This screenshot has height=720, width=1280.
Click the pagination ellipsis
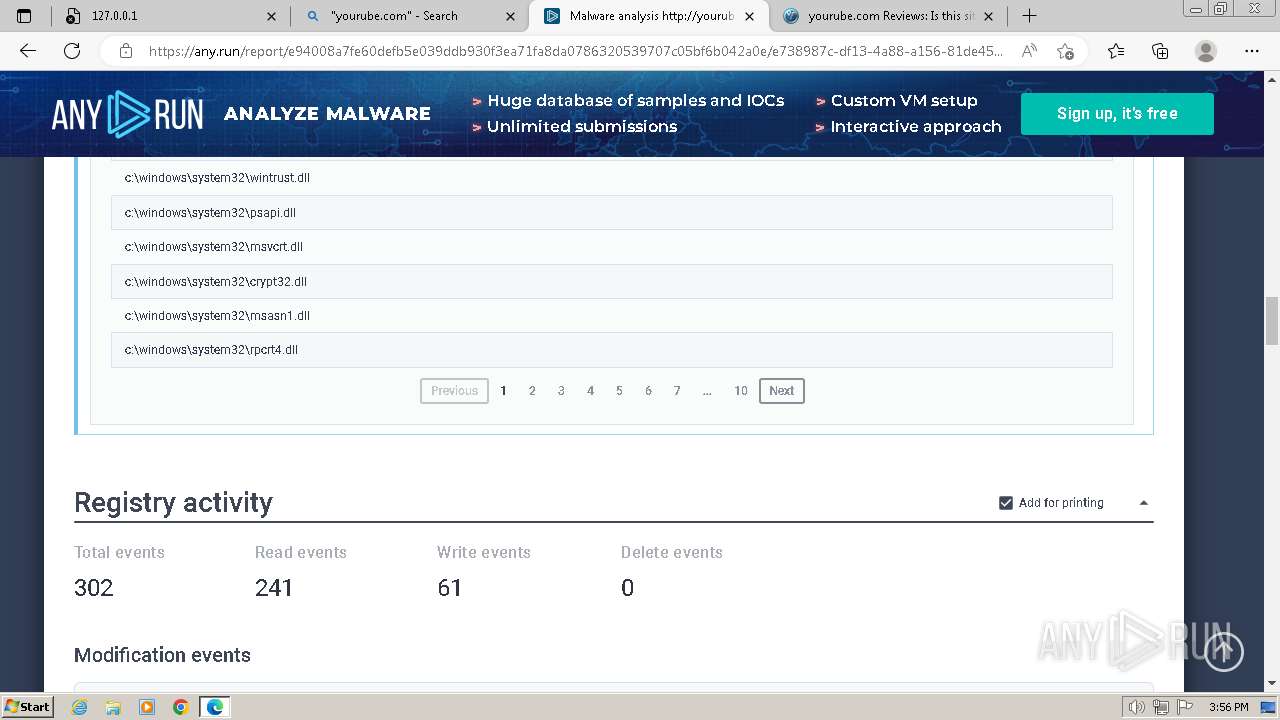(x=707, y=391)
